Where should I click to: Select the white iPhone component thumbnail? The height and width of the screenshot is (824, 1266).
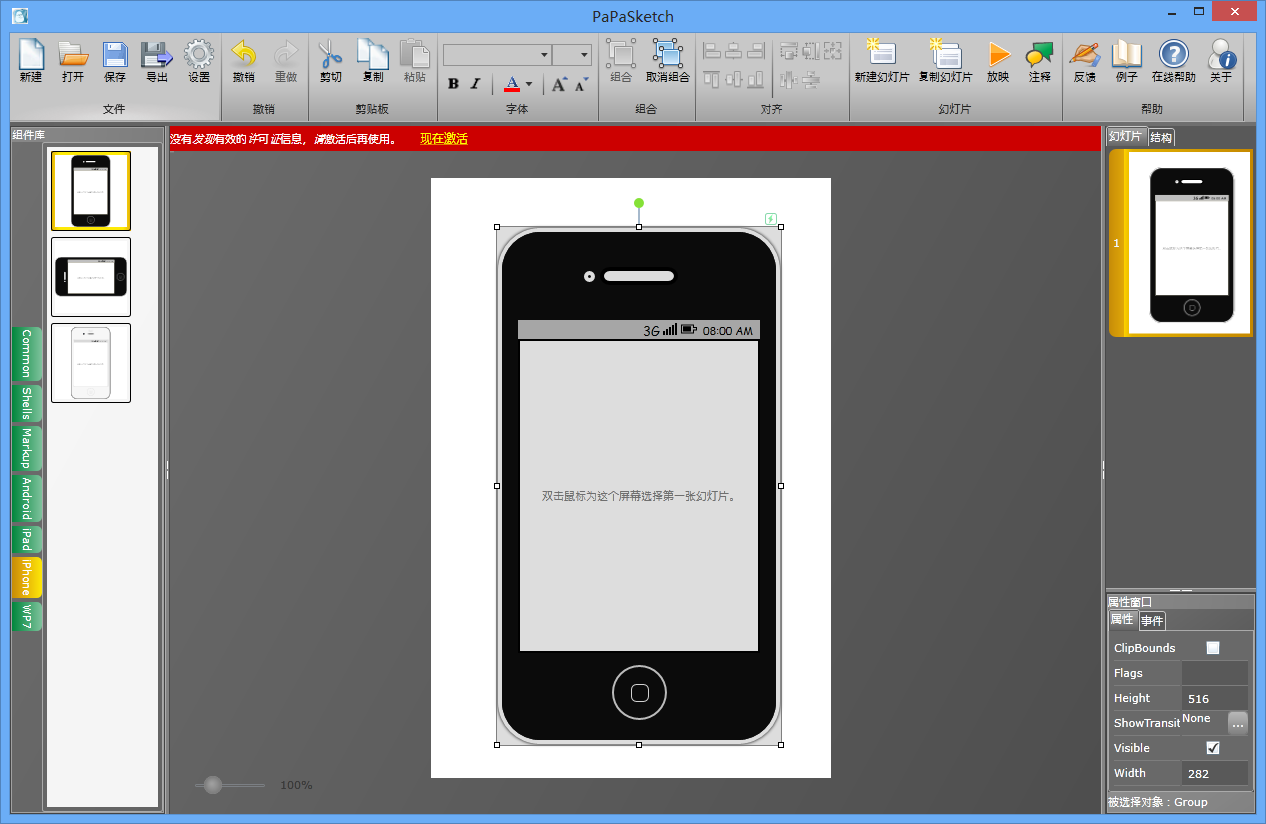91,363
